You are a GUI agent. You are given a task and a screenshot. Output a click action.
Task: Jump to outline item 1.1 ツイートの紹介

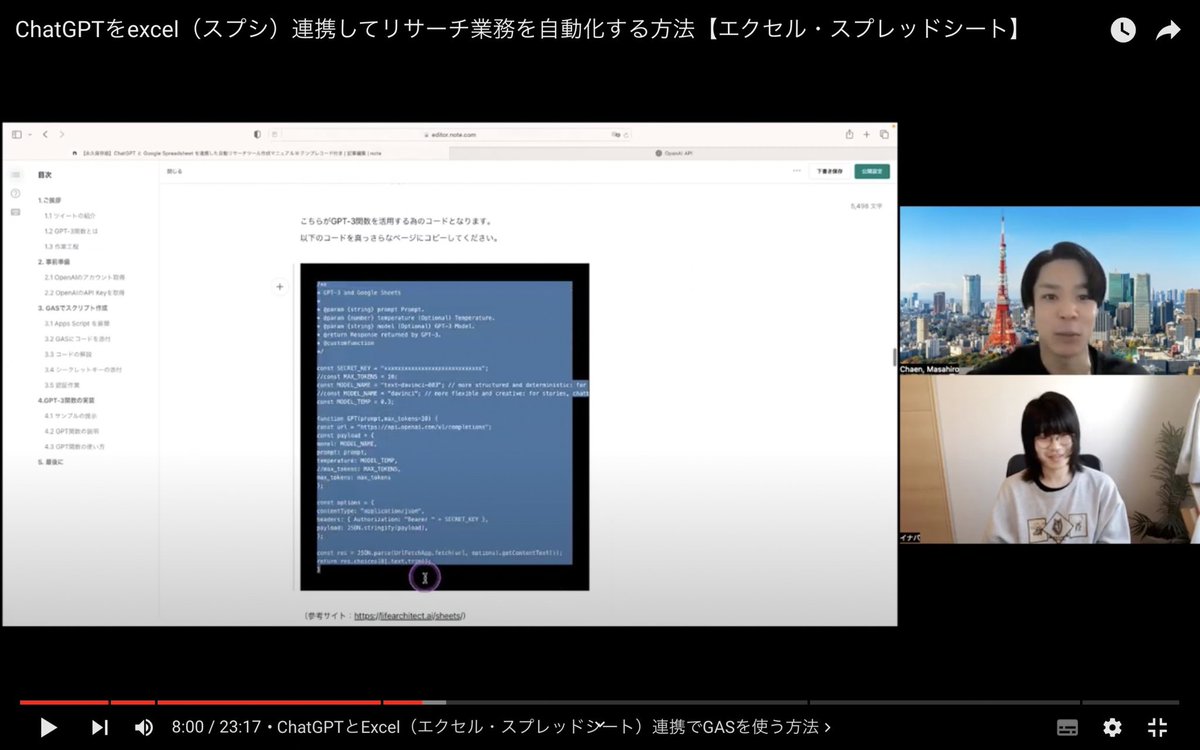[x=69, y=215]
